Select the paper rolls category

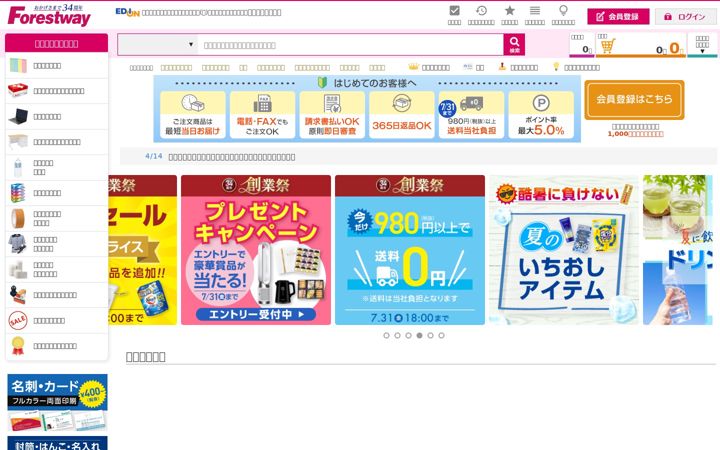[18, 270]
